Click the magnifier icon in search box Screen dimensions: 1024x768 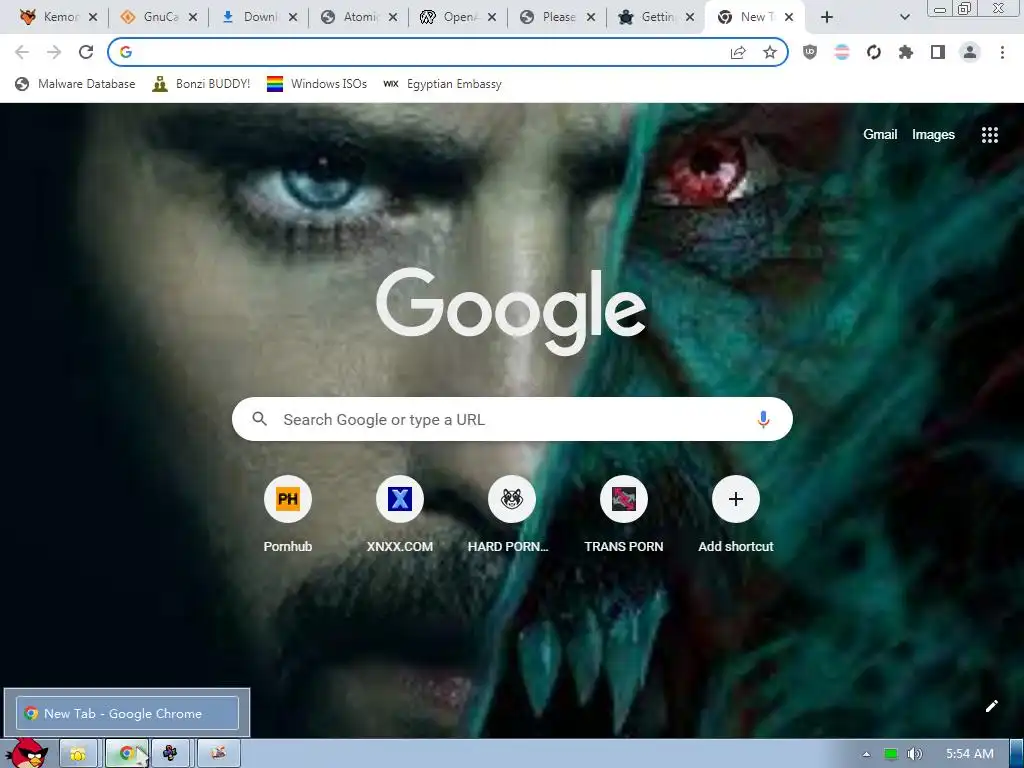tap(259, 419)
